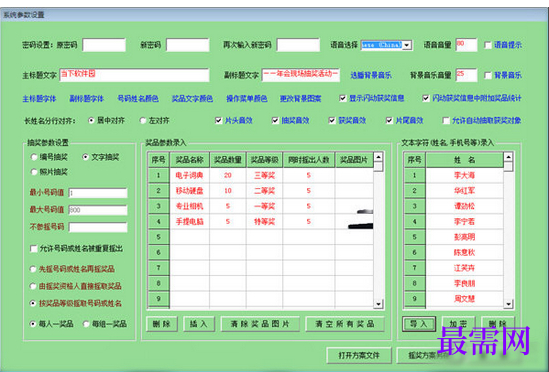Toggle the 获奖音效 checkbox

coord(332,120)
